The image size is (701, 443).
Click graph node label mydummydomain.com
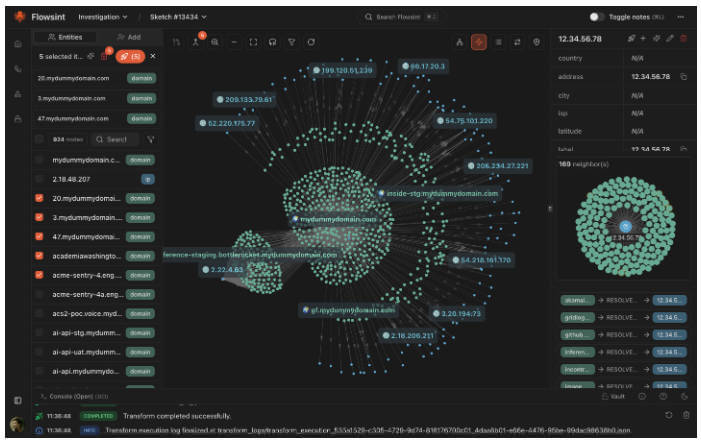(x=334, y=219)
